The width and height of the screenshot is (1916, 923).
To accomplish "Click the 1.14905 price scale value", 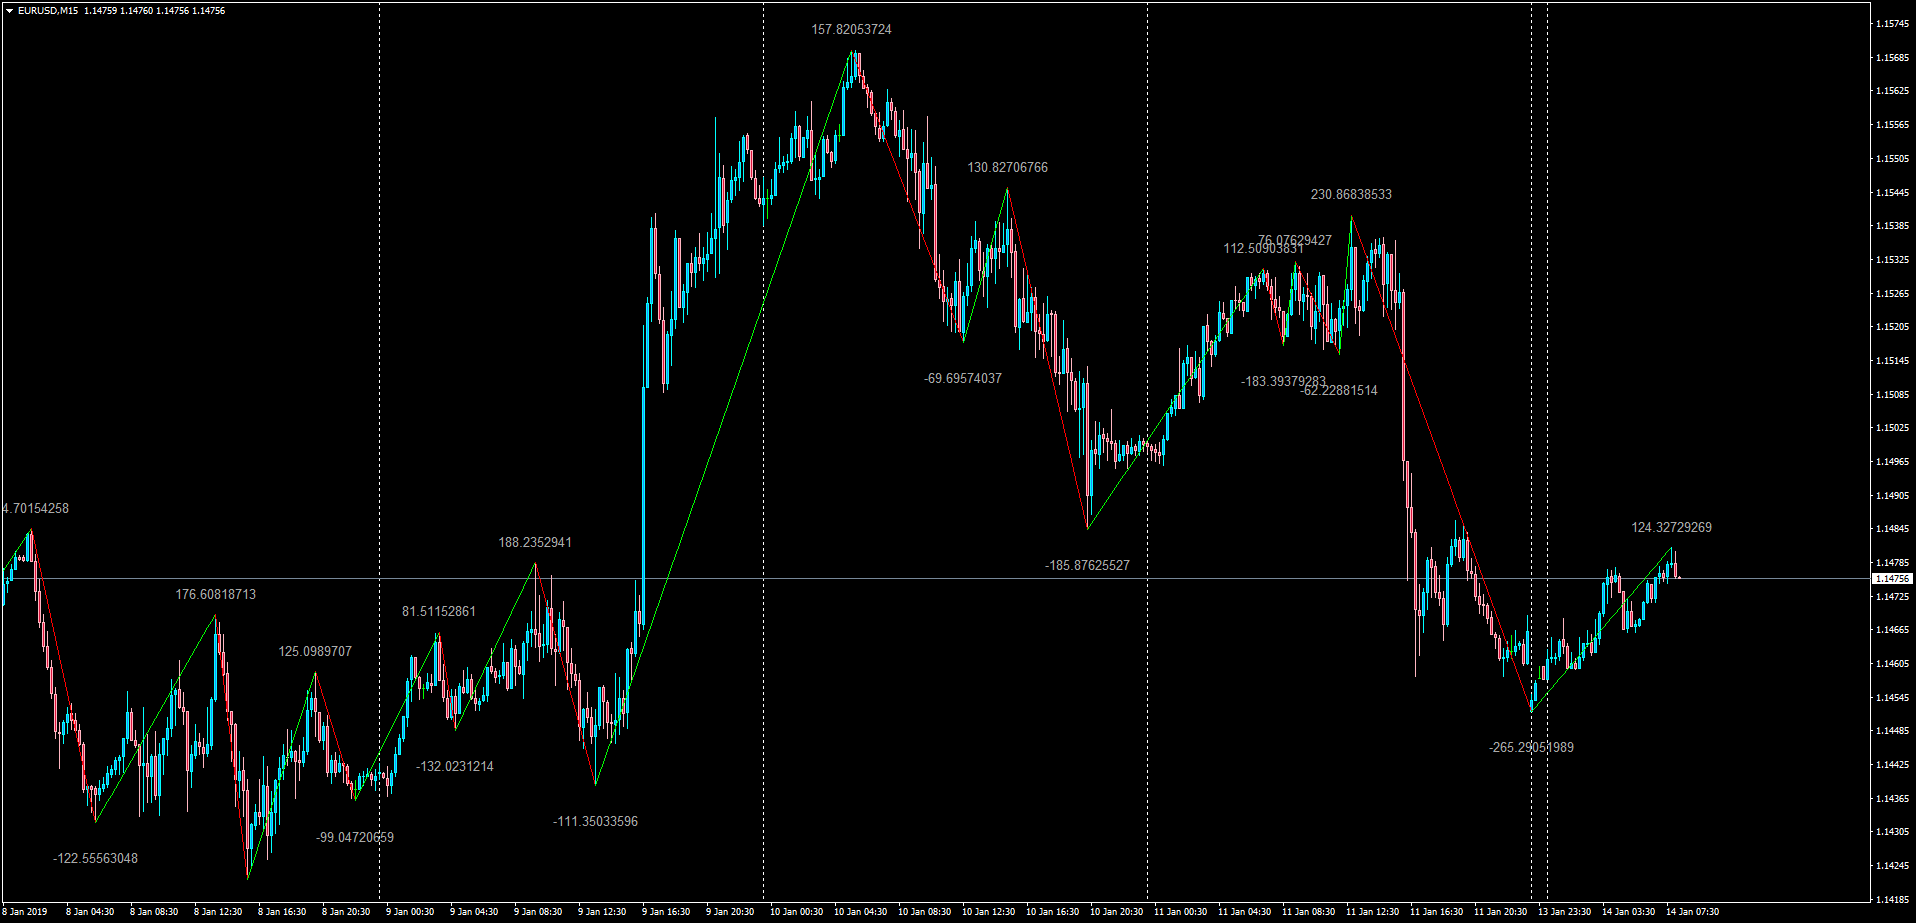I will pos(1891,495).
